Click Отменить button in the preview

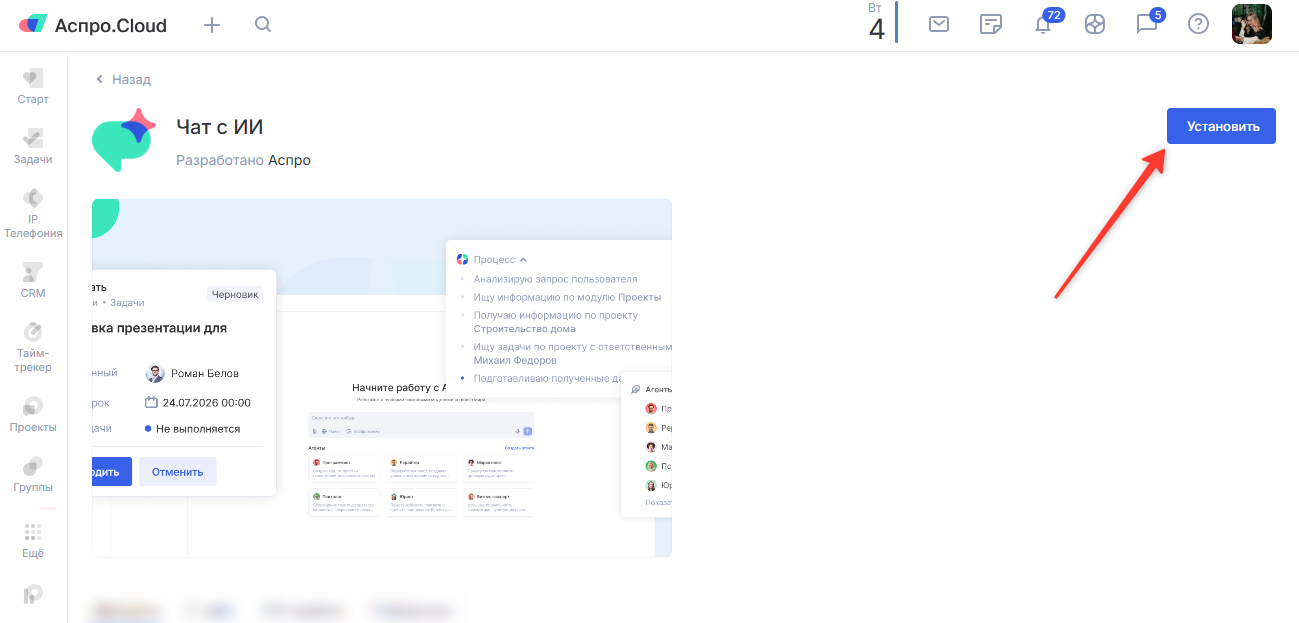click(178, 472)
